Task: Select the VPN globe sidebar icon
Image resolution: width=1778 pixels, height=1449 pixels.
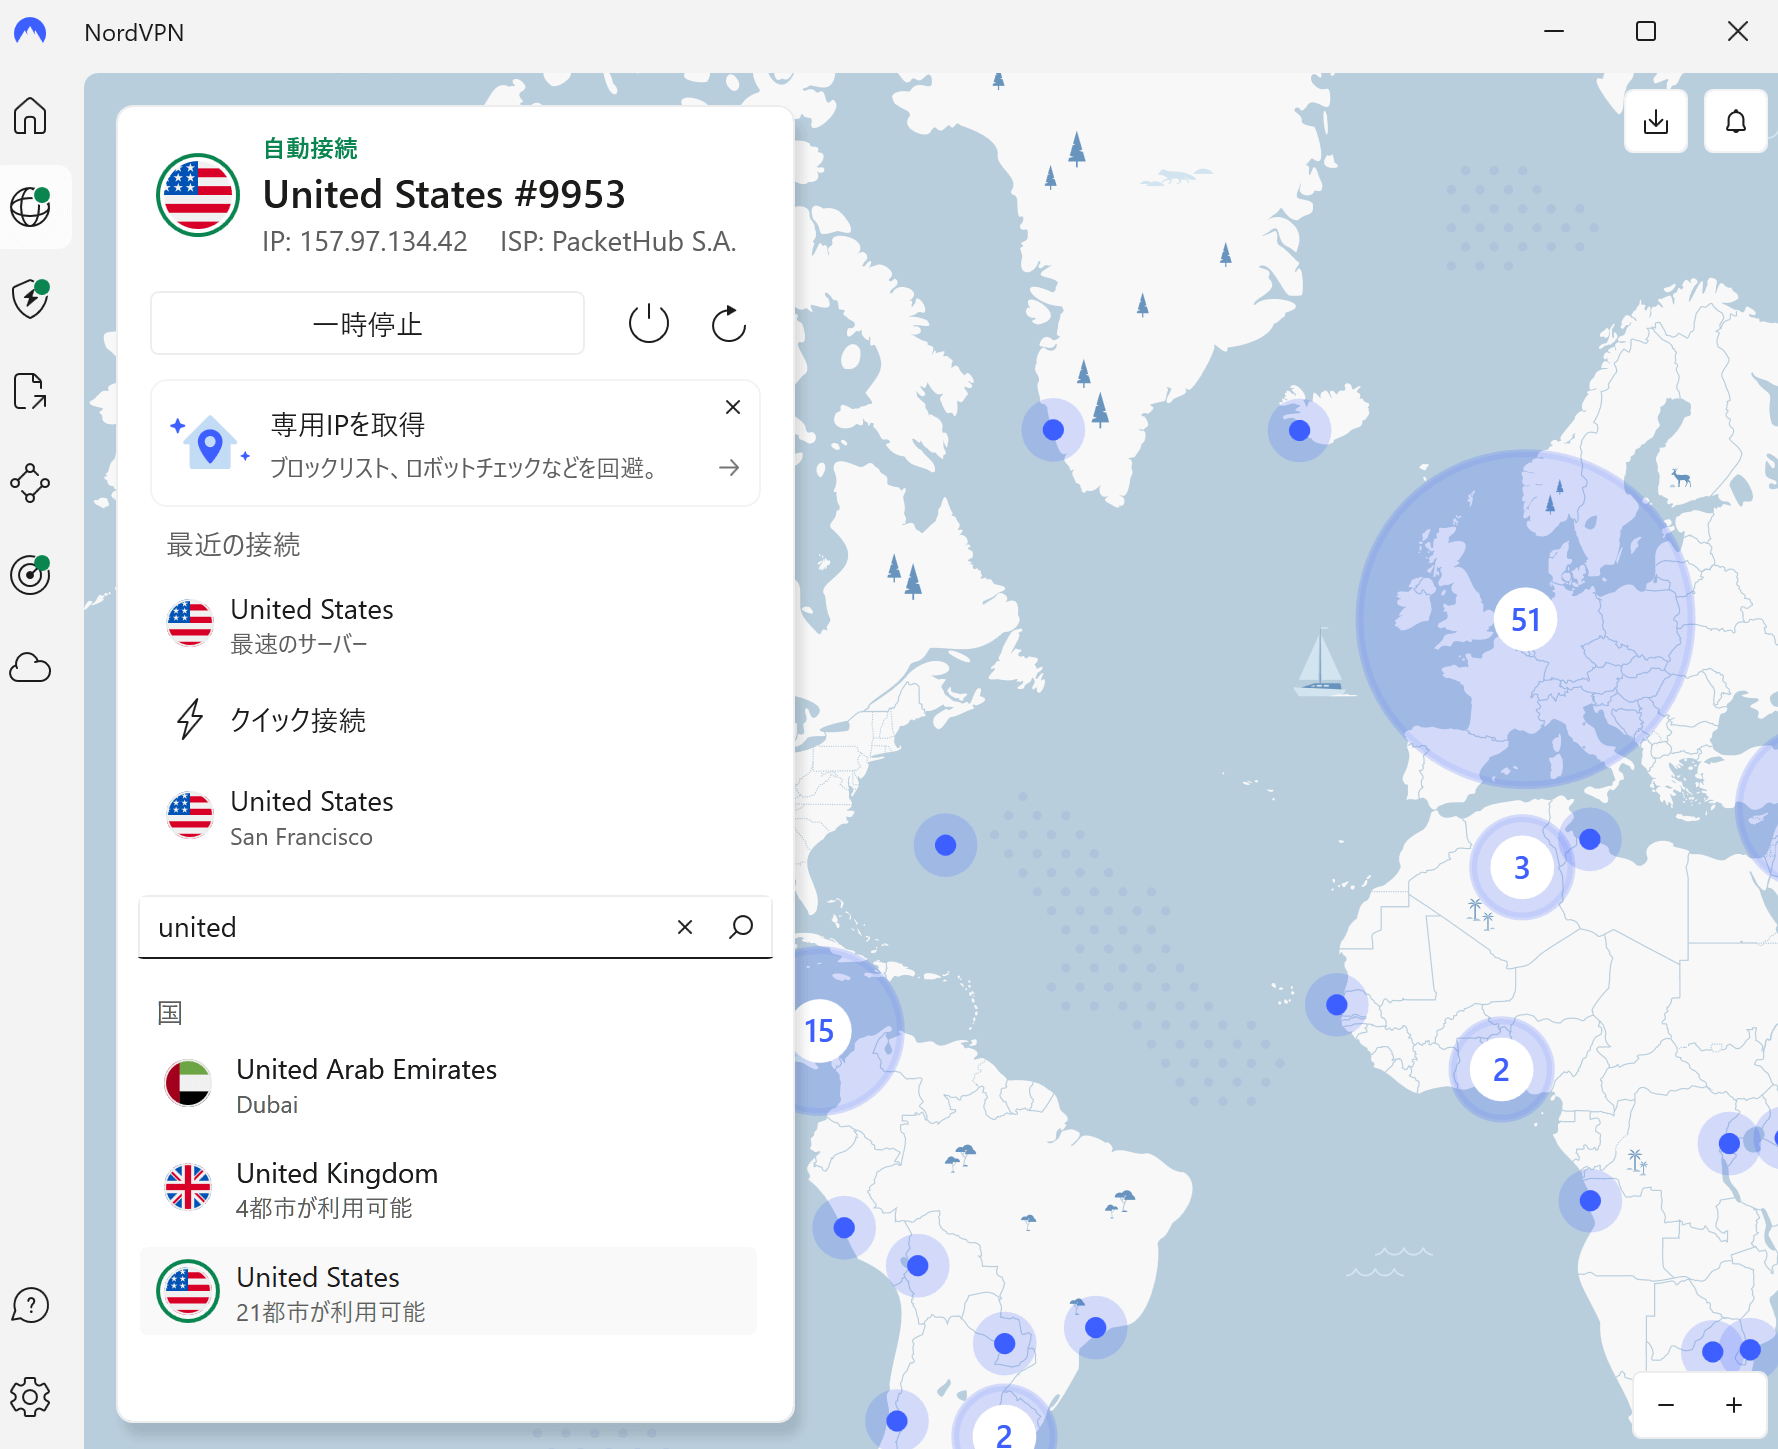Action: coord(30,207)
